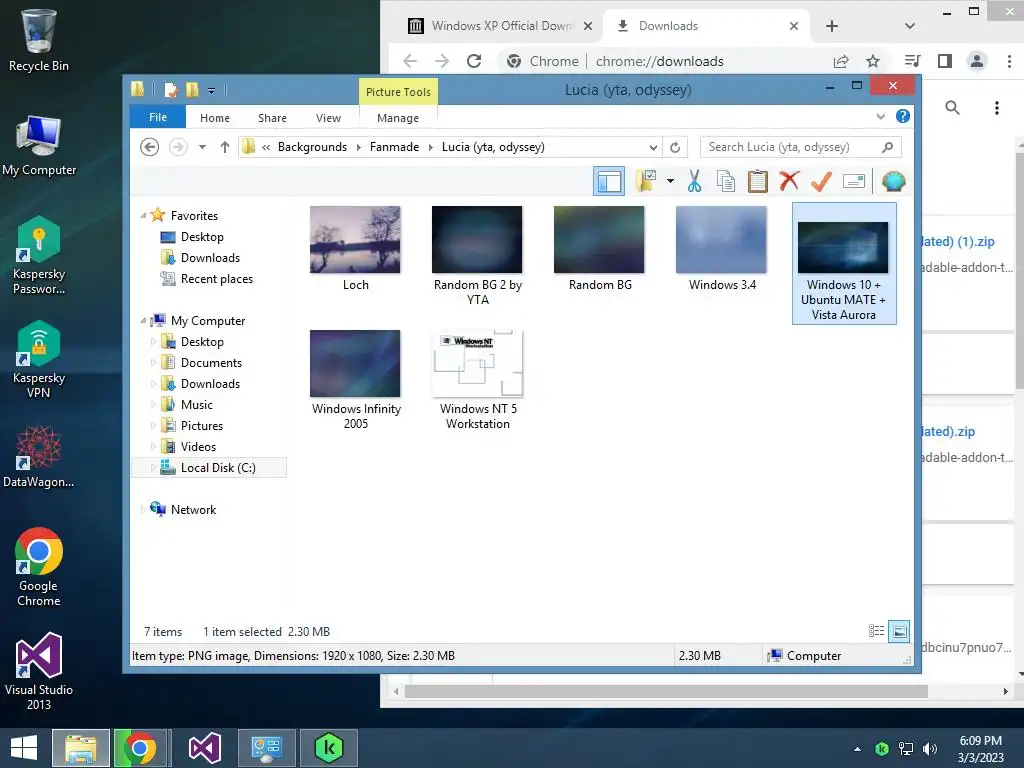Select the Loch image thumbnail
The height and width of the screenshot is (768, 1024).
(355, 240)
